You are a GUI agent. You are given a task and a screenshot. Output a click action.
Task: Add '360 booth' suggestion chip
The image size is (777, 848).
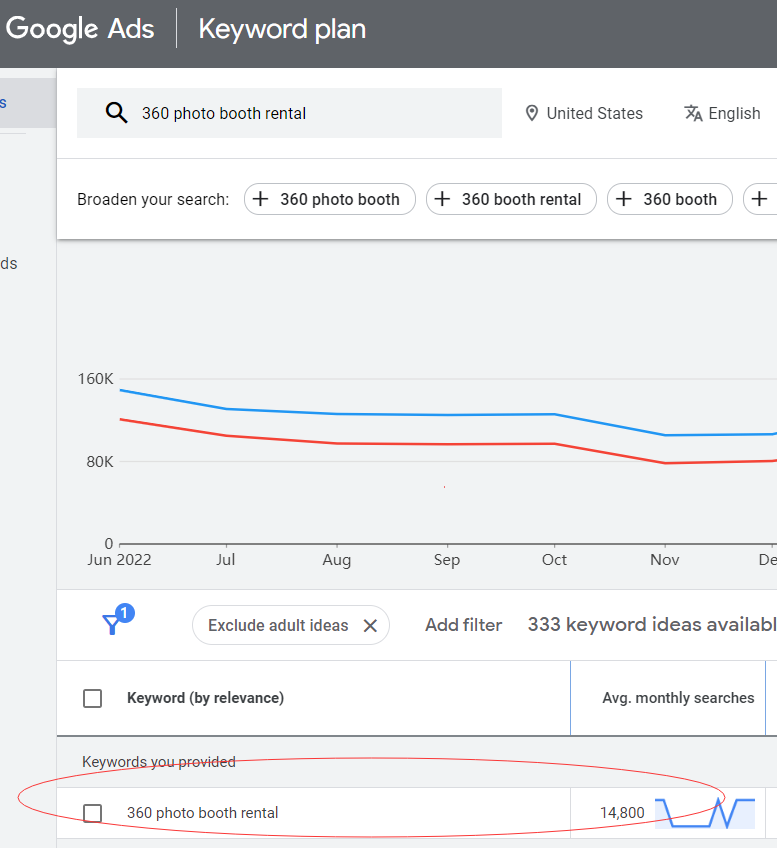point(670,199)
